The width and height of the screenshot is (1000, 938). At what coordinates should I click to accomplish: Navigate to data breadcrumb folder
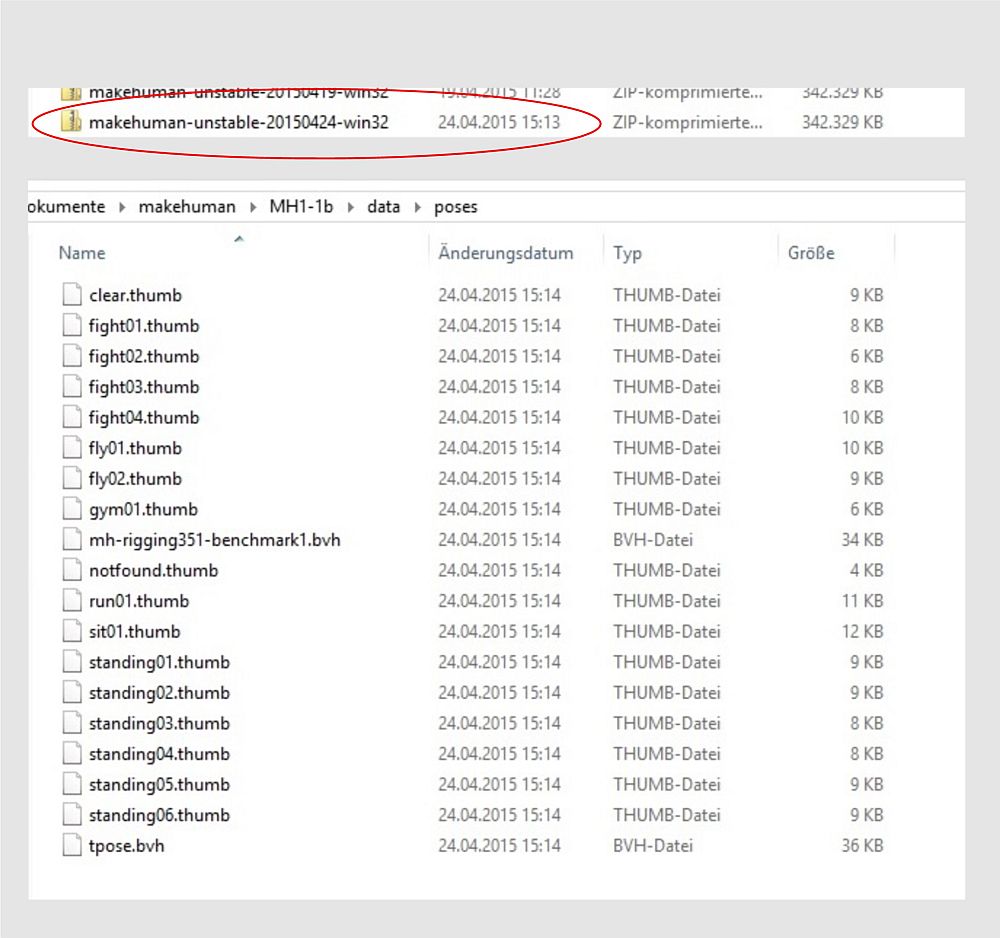(383, 207)
